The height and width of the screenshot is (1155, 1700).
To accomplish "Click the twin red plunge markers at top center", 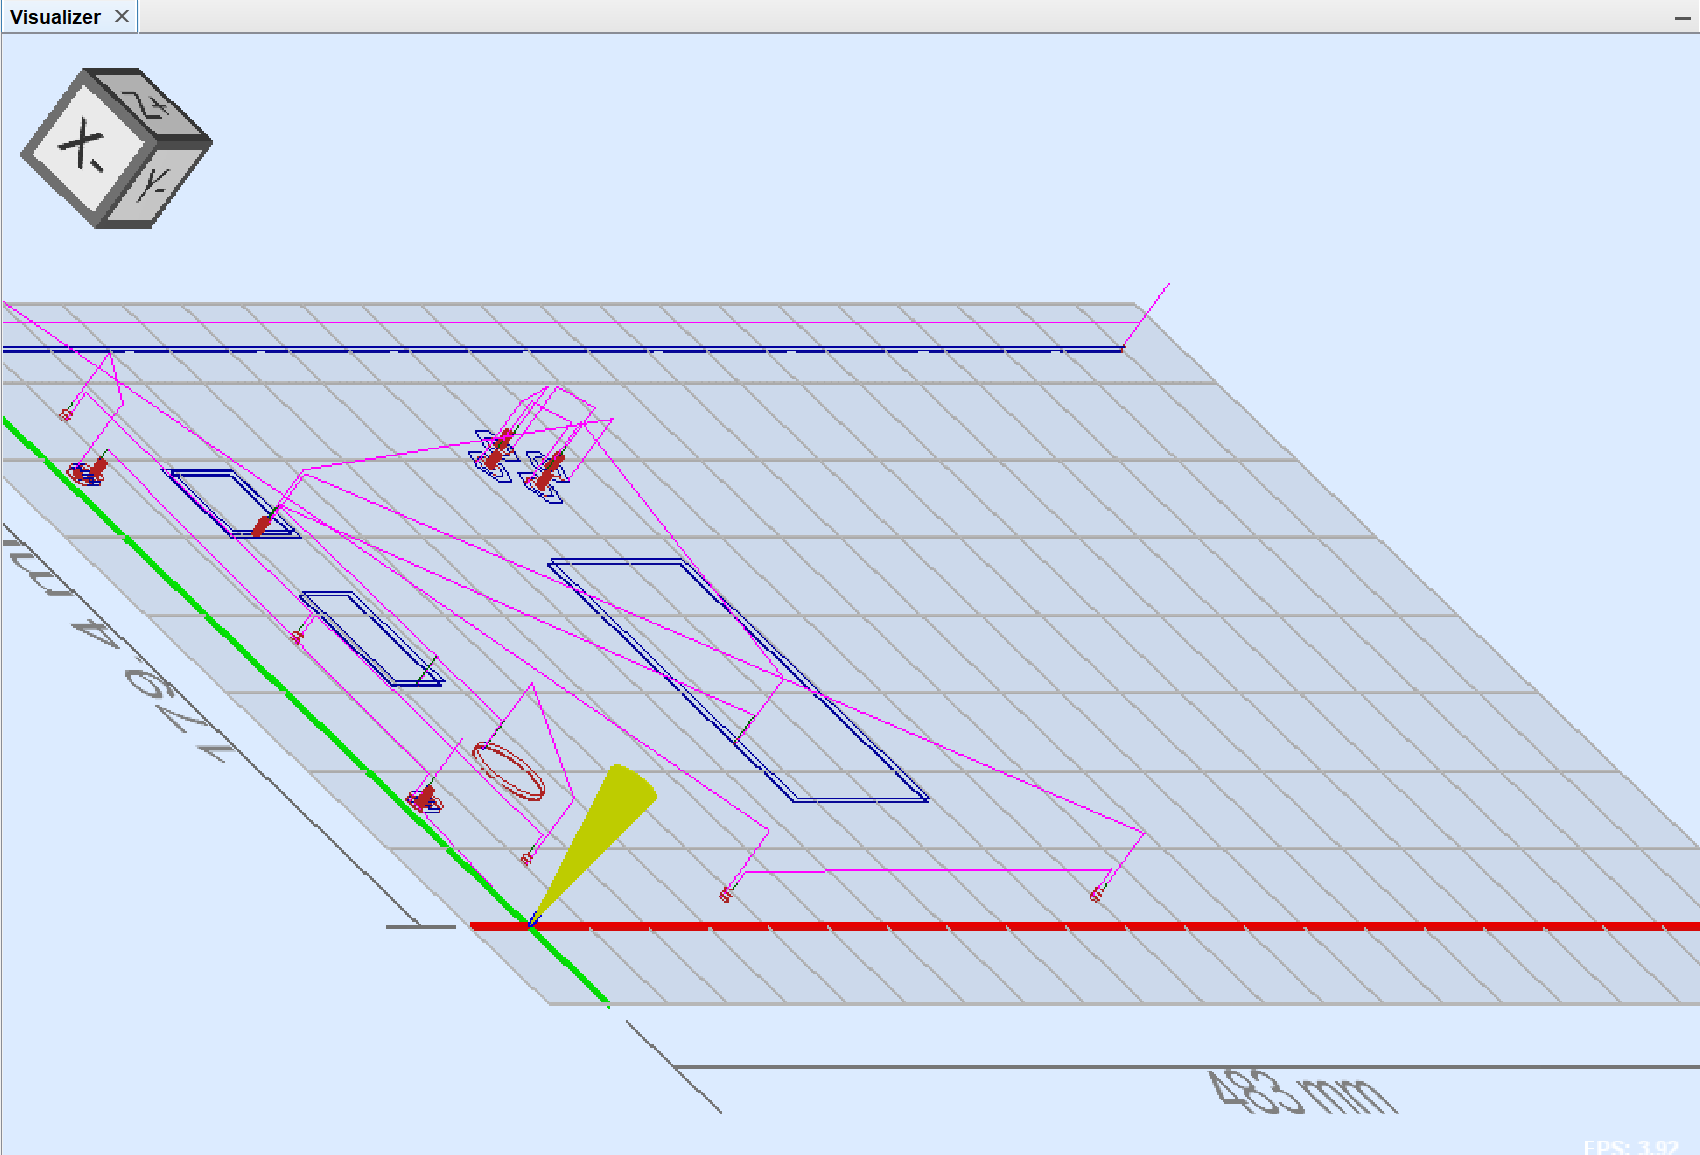I will pyautogui.click(x=520, y=460).
